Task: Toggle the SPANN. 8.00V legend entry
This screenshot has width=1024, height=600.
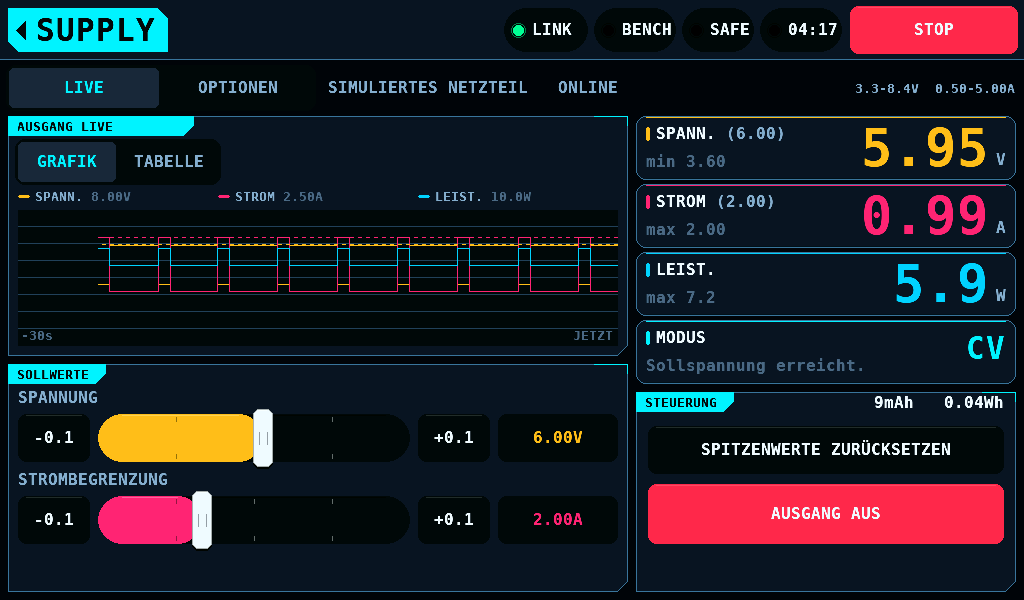Action: 74,197
